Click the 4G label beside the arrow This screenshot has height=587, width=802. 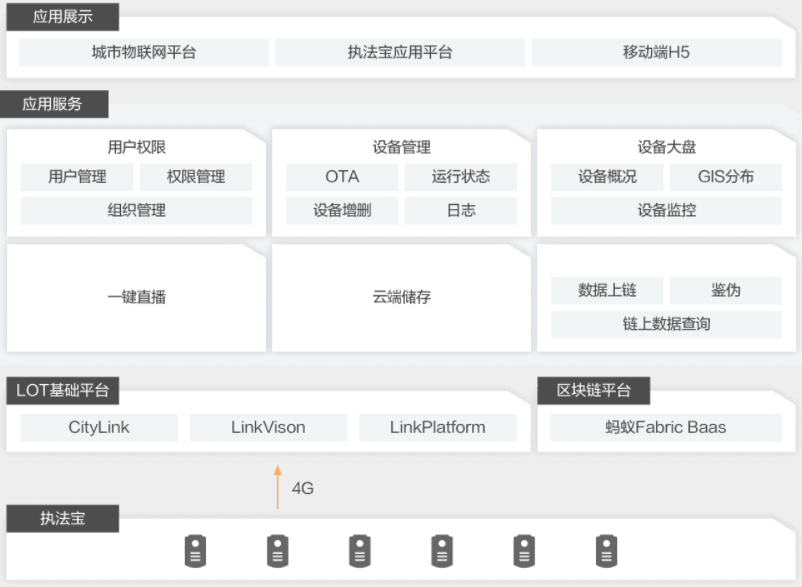[303, 488]
